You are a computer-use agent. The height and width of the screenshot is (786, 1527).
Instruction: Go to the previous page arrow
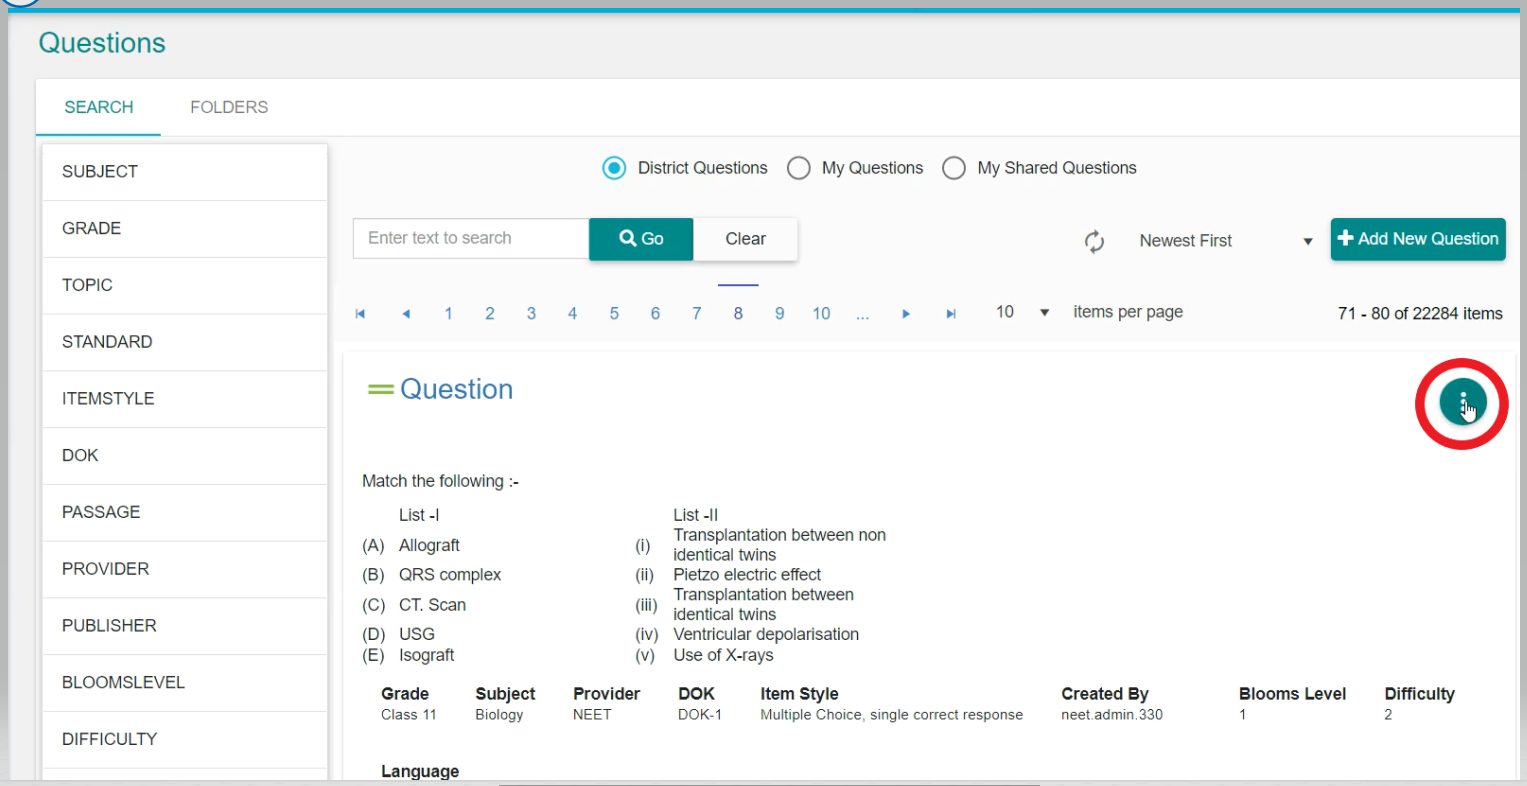point(406,314)
